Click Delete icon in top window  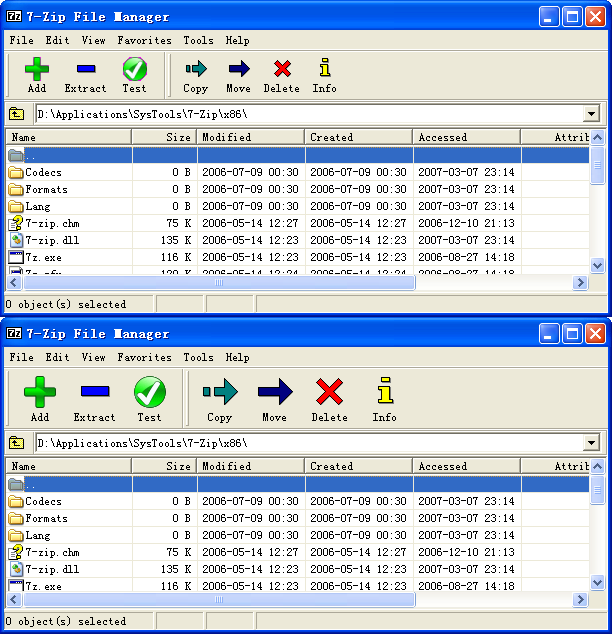[x=282, y=69]
